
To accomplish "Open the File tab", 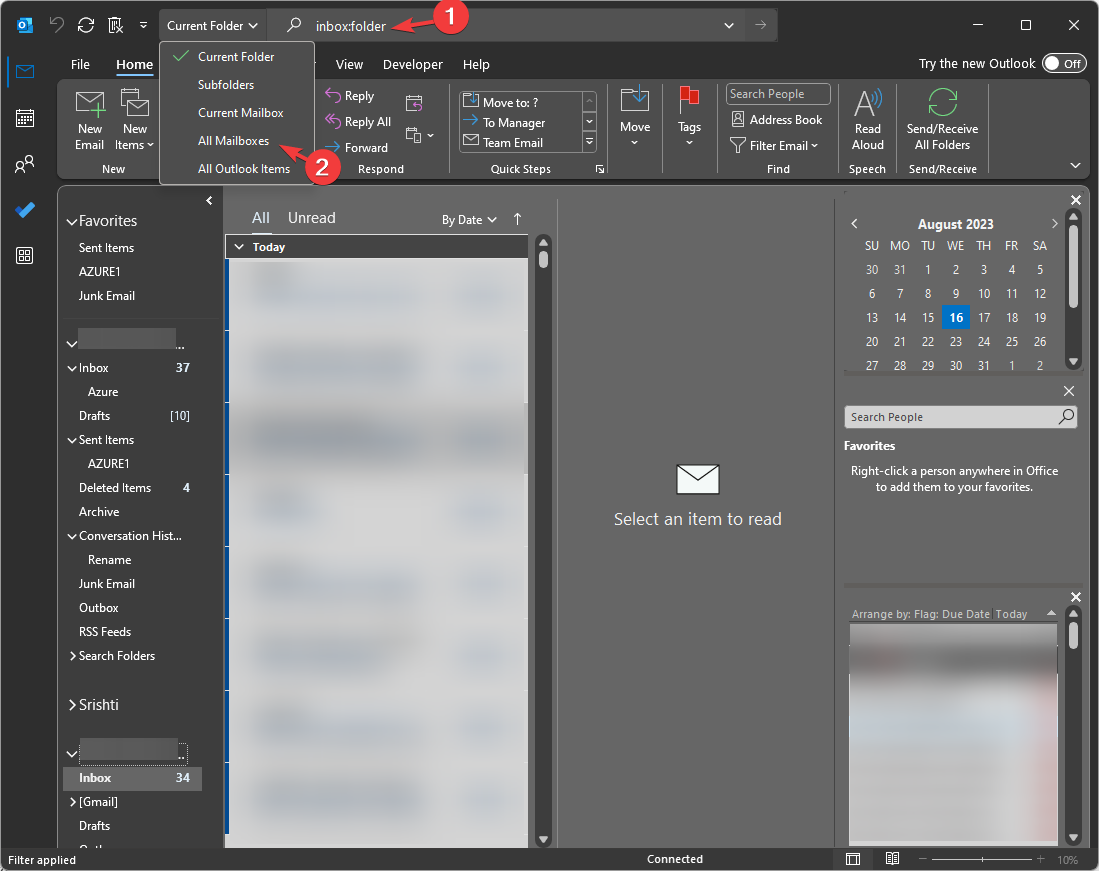I will click(x=81, y=64).
